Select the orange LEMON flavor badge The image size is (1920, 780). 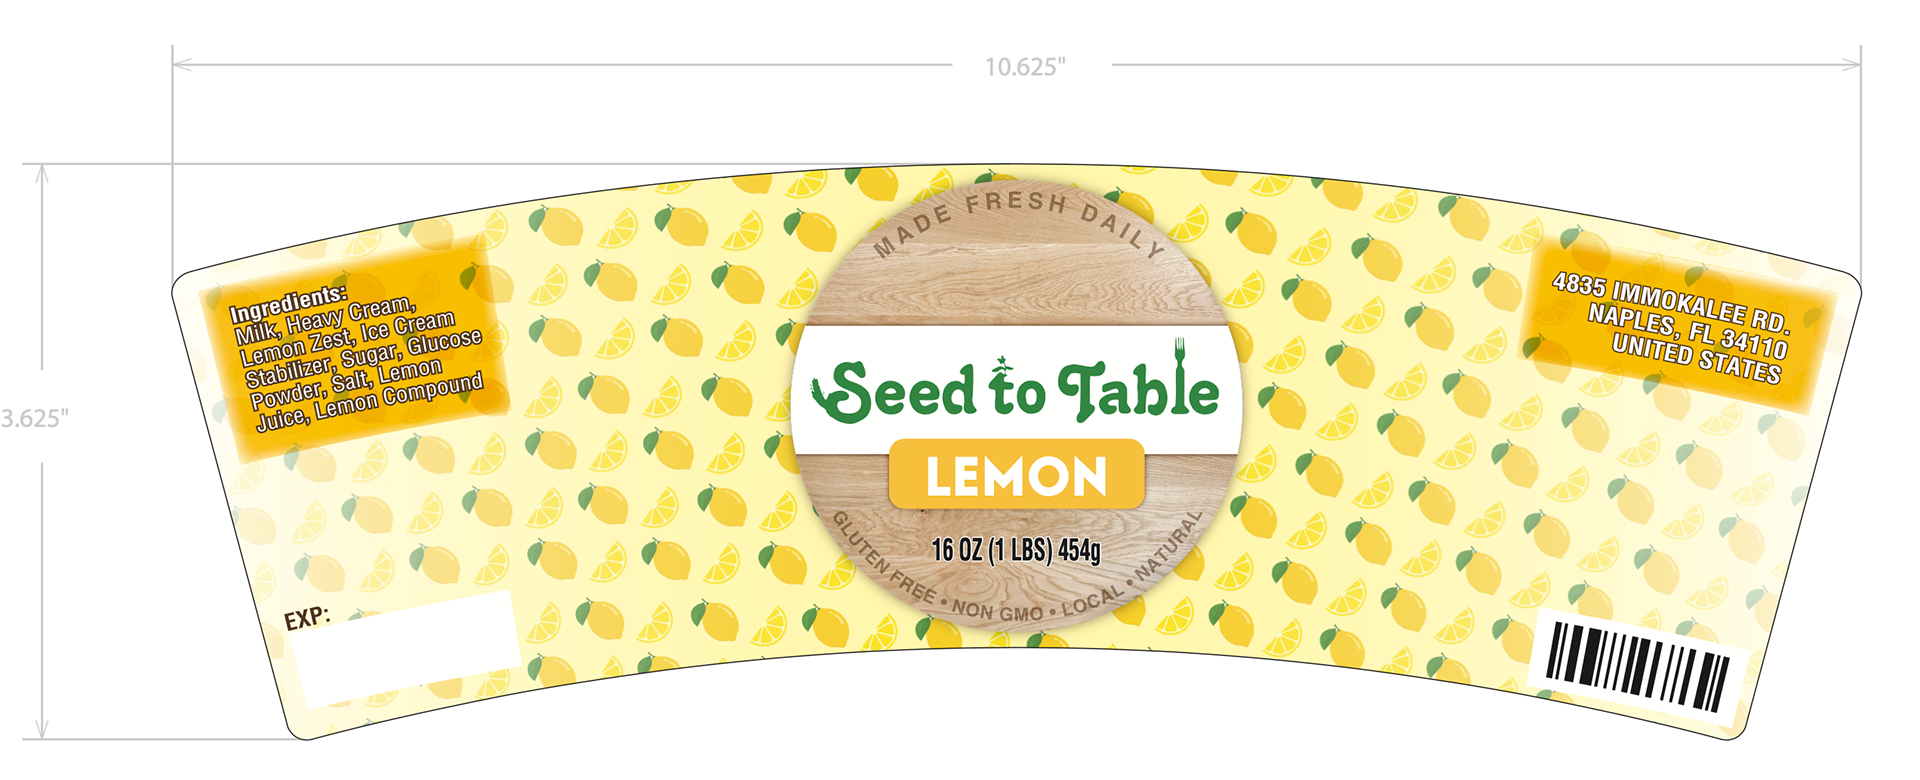click(x=1016, y=474)
